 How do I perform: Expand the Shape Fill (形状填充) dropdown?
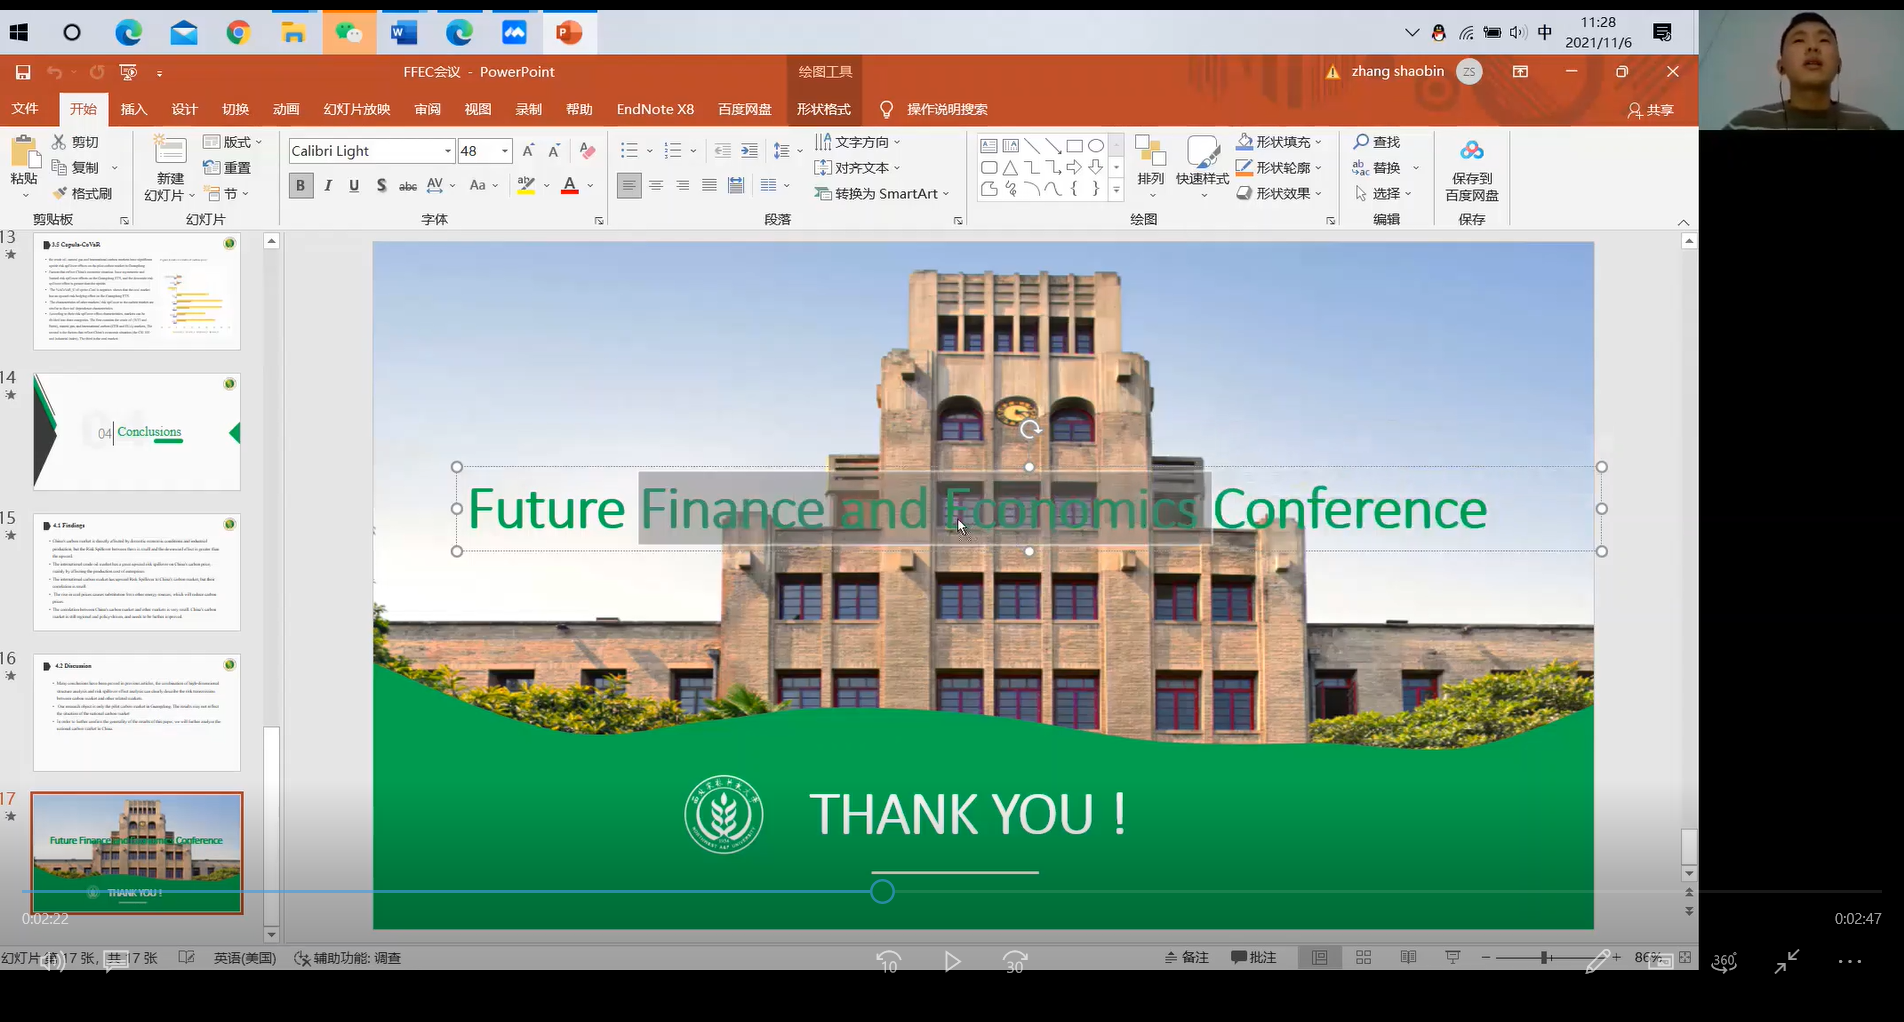pos(1318,142)
